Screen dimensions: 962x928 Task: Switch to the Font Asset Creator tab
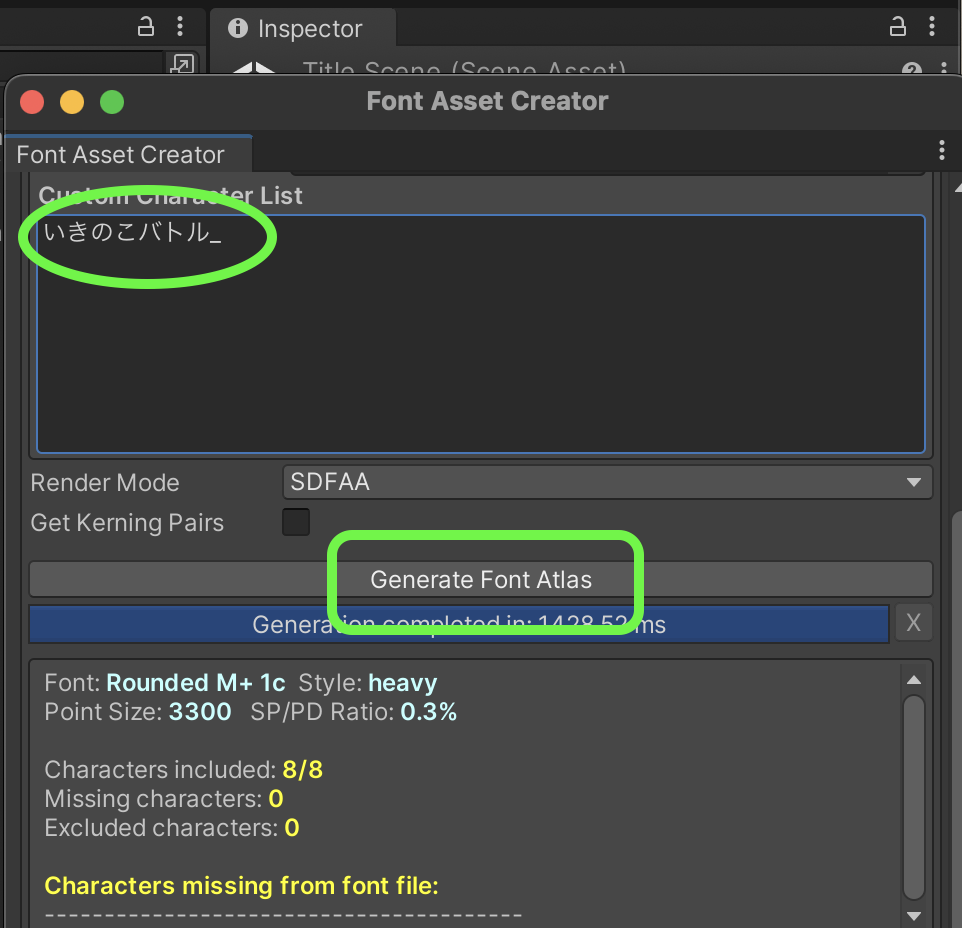119,154
